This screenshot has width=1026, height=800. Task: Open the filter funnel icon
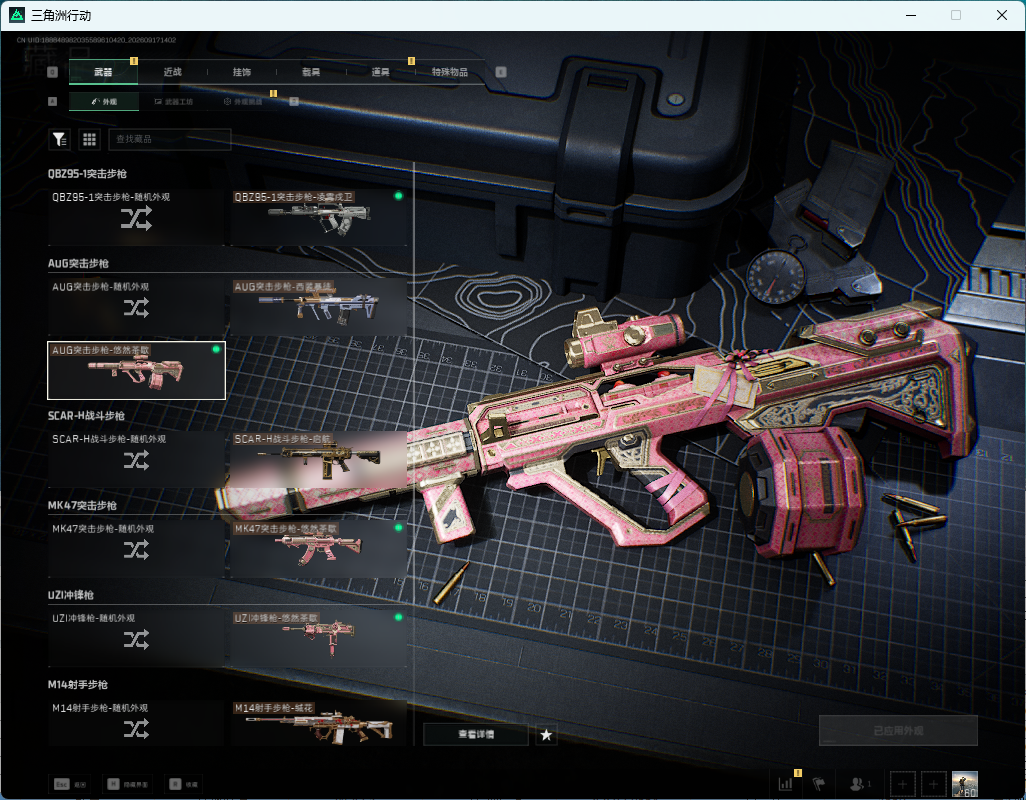tap(60, 139)
